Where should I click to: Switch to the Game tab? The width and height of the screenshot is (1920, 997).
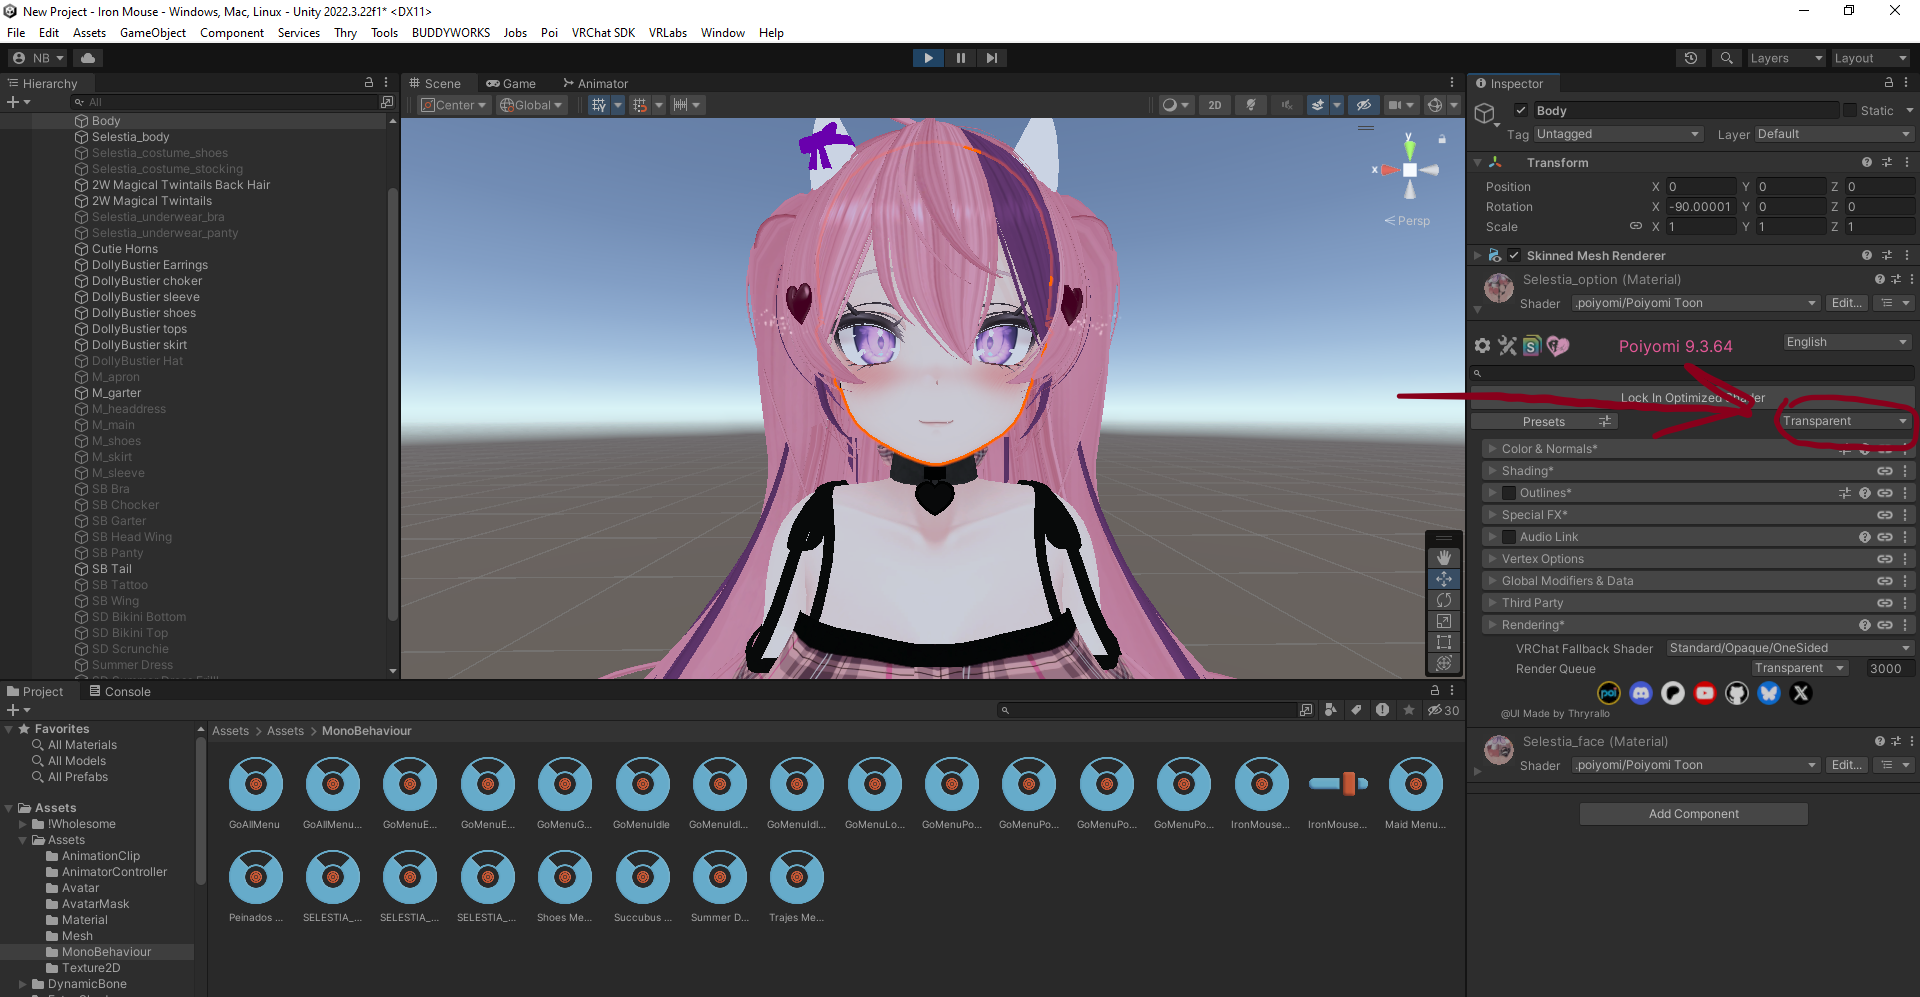(511, 83)
